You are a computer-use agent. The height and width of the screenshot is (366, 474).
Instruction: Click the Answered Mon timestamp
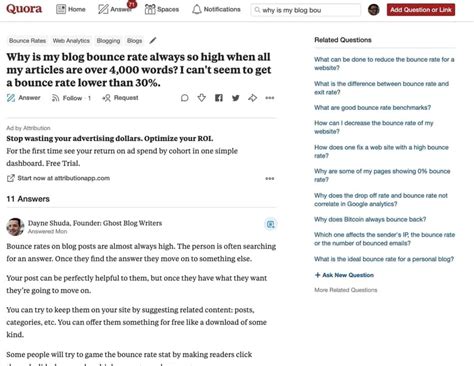point(47,231)
